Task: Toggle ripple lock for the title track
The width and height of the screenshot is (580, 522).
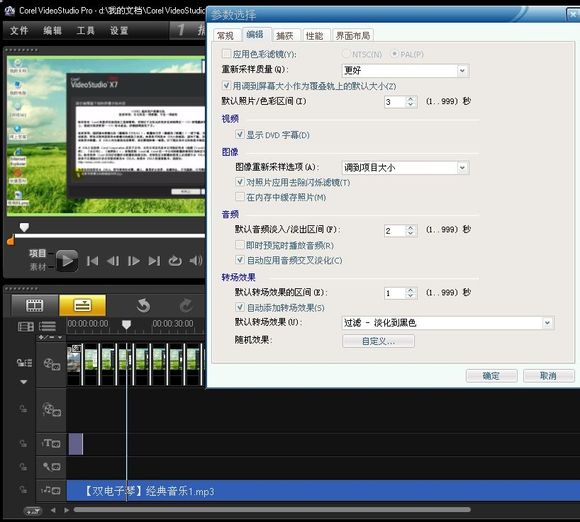Action: pos(23,443)
